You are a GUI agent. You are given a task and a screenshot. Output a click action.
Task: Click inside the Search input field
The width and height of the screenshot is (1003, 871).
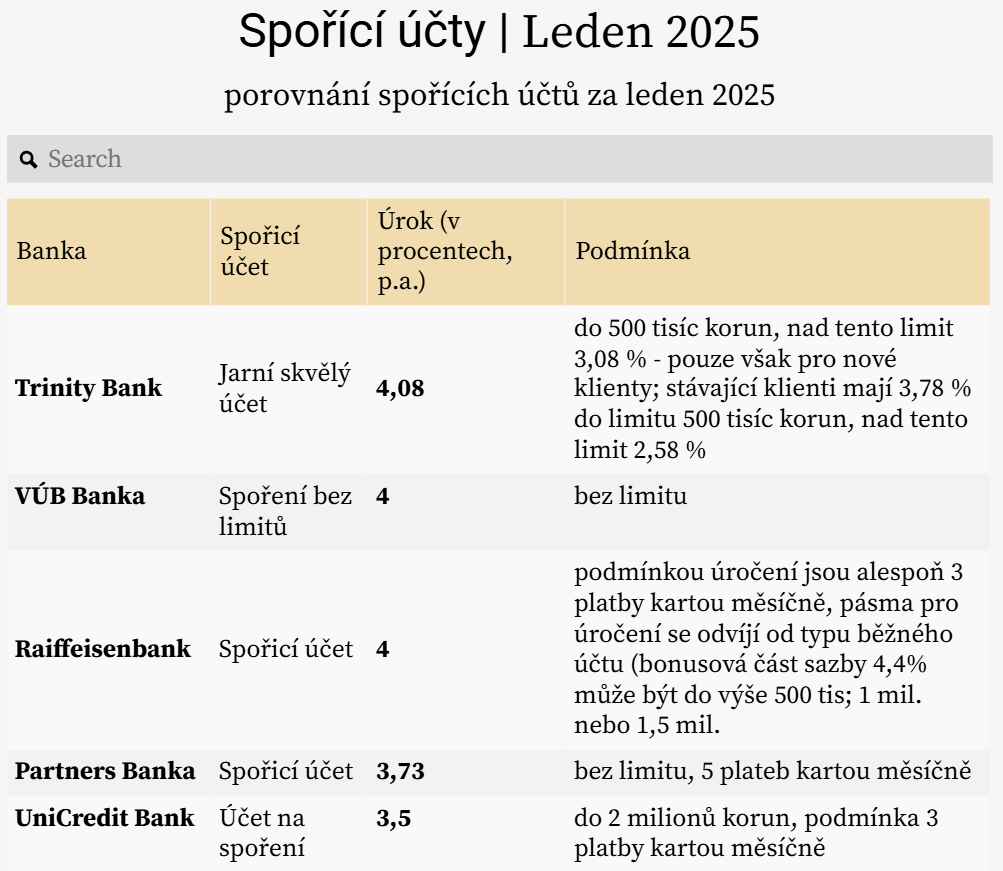(200, 159)
